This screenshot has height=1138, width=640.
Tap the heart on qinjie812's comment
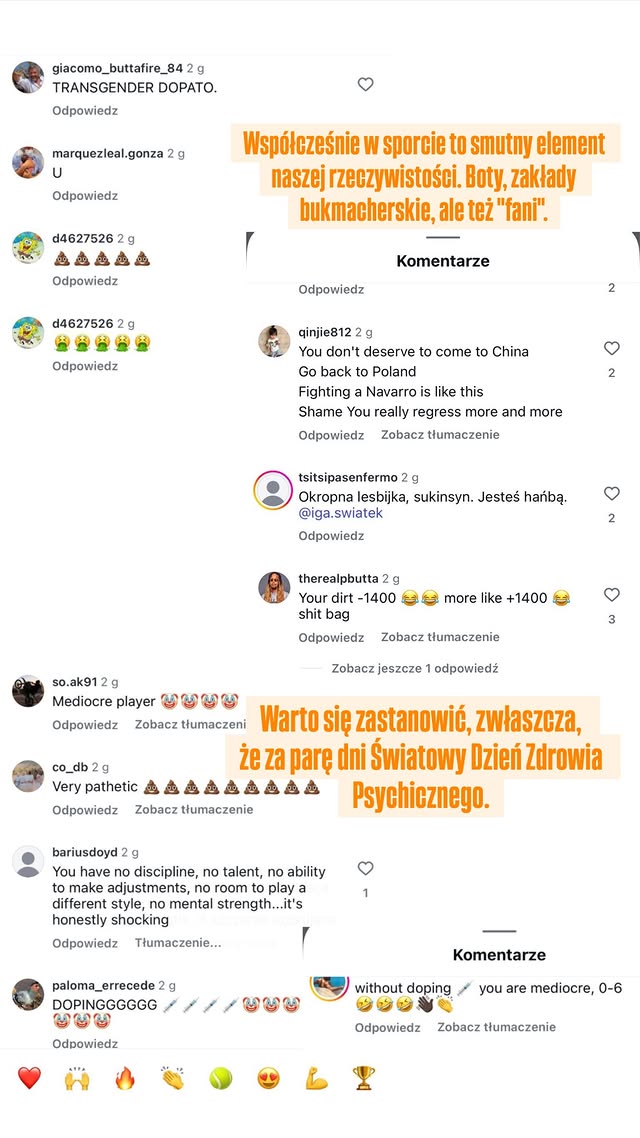pos(612,348)
